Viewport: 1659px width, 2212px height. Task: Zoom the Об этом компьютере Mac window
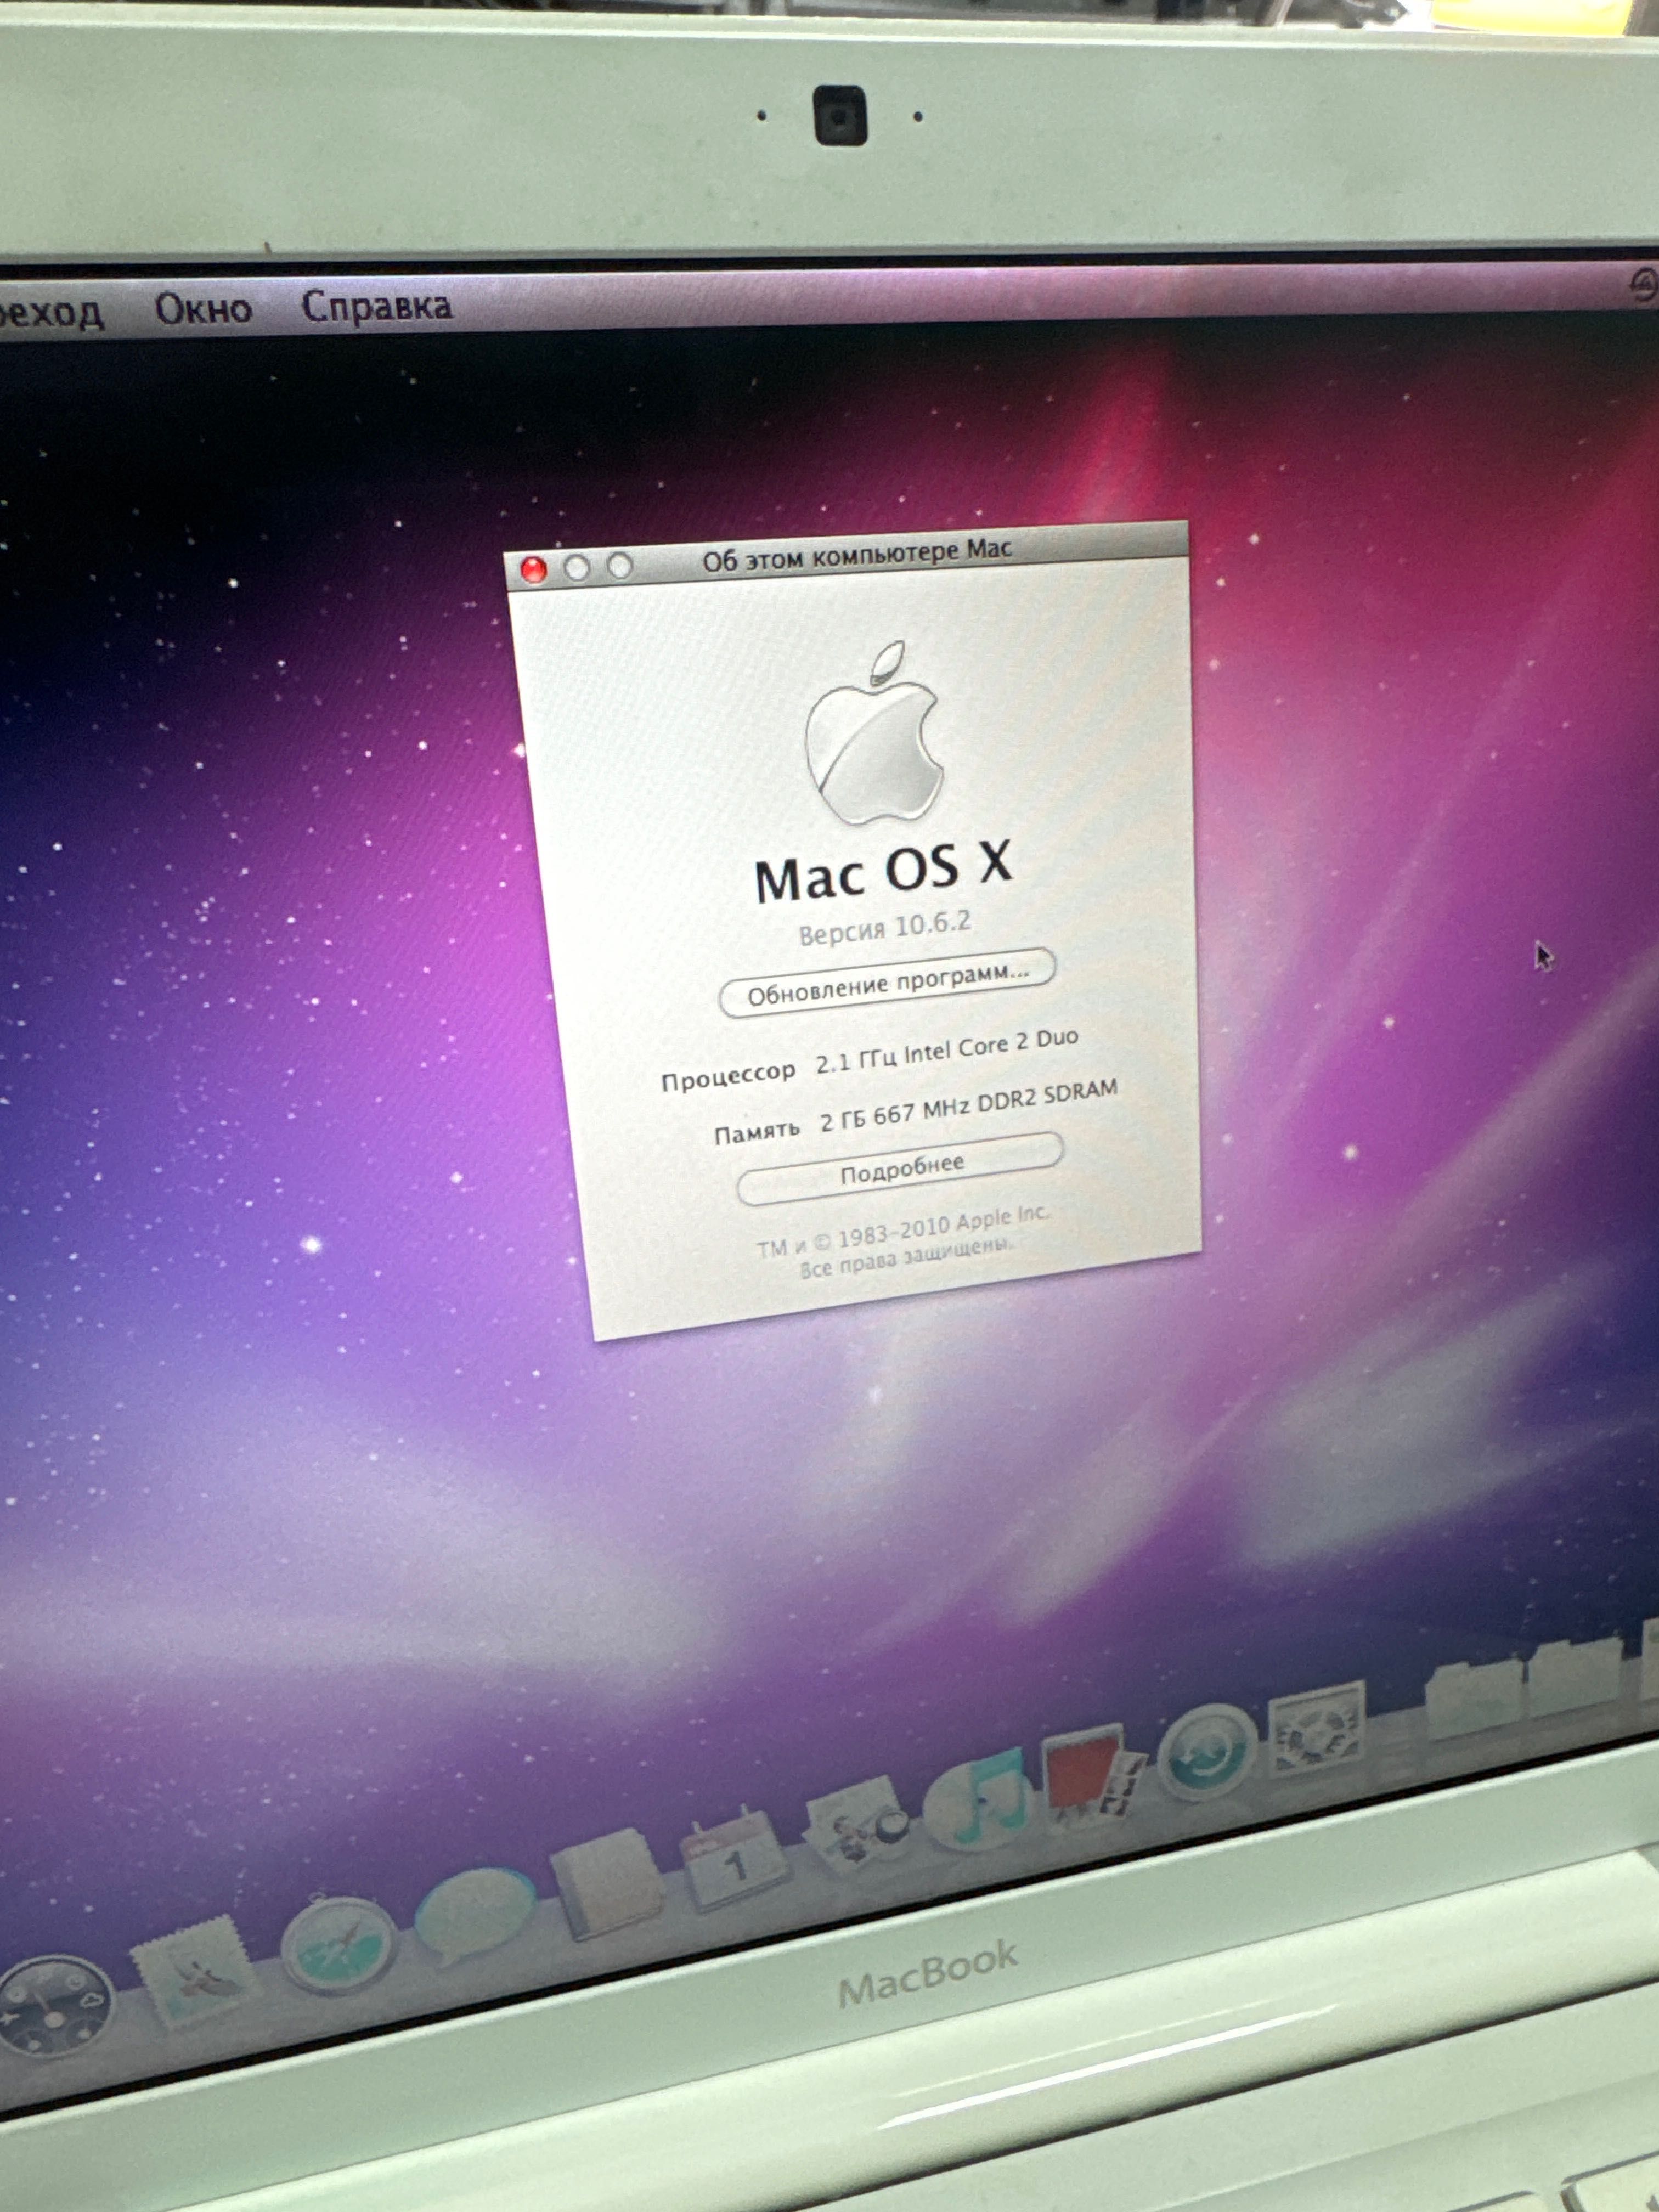point(620,565)
